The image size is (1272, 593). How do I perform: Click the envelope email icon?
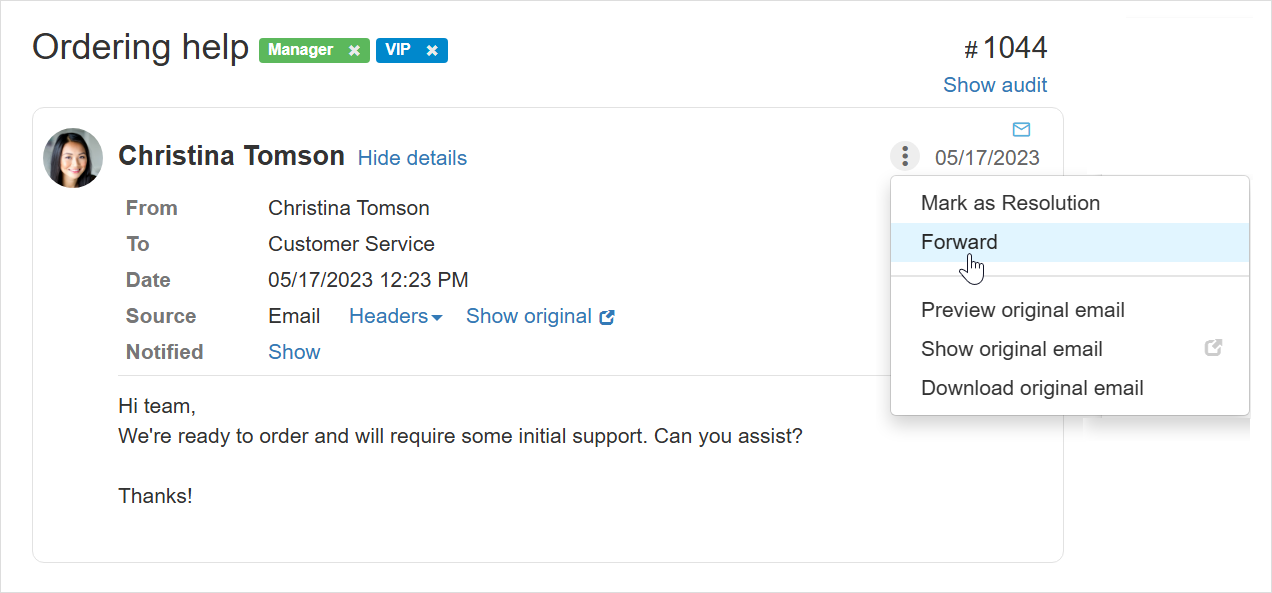(1021, 129)
